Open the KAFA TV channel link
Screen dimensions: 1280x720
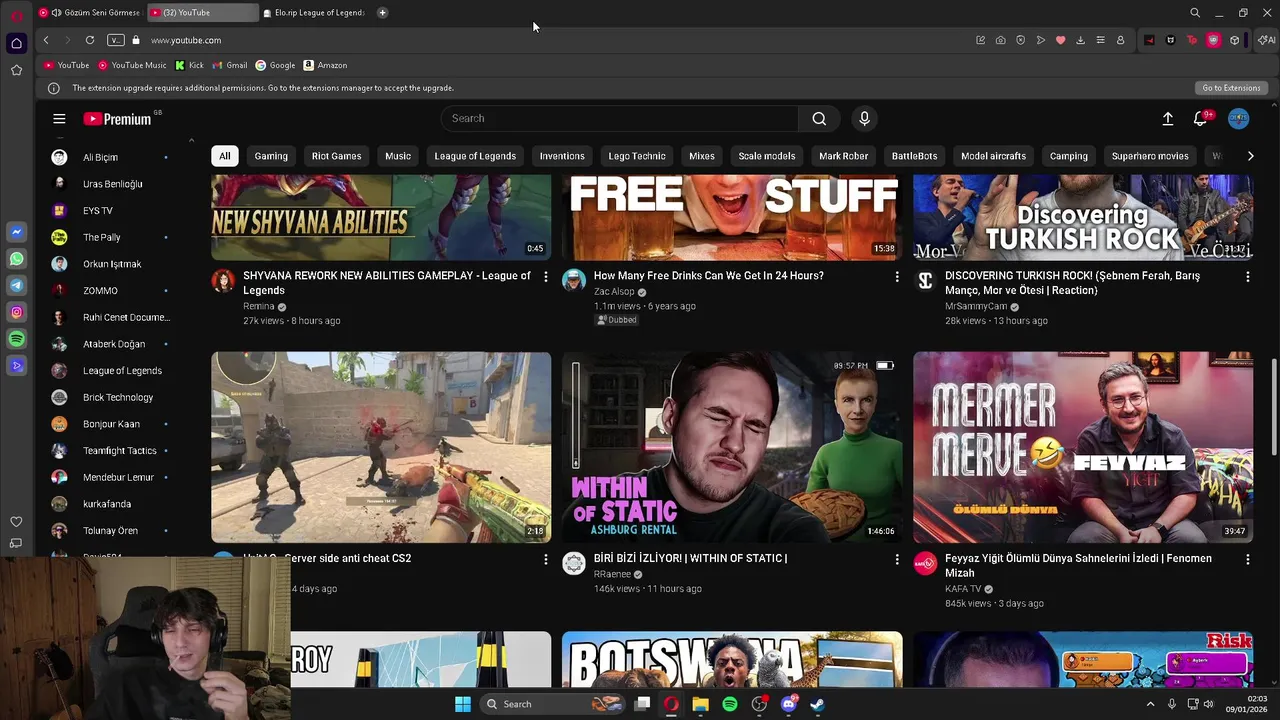[x=963, y=589]
